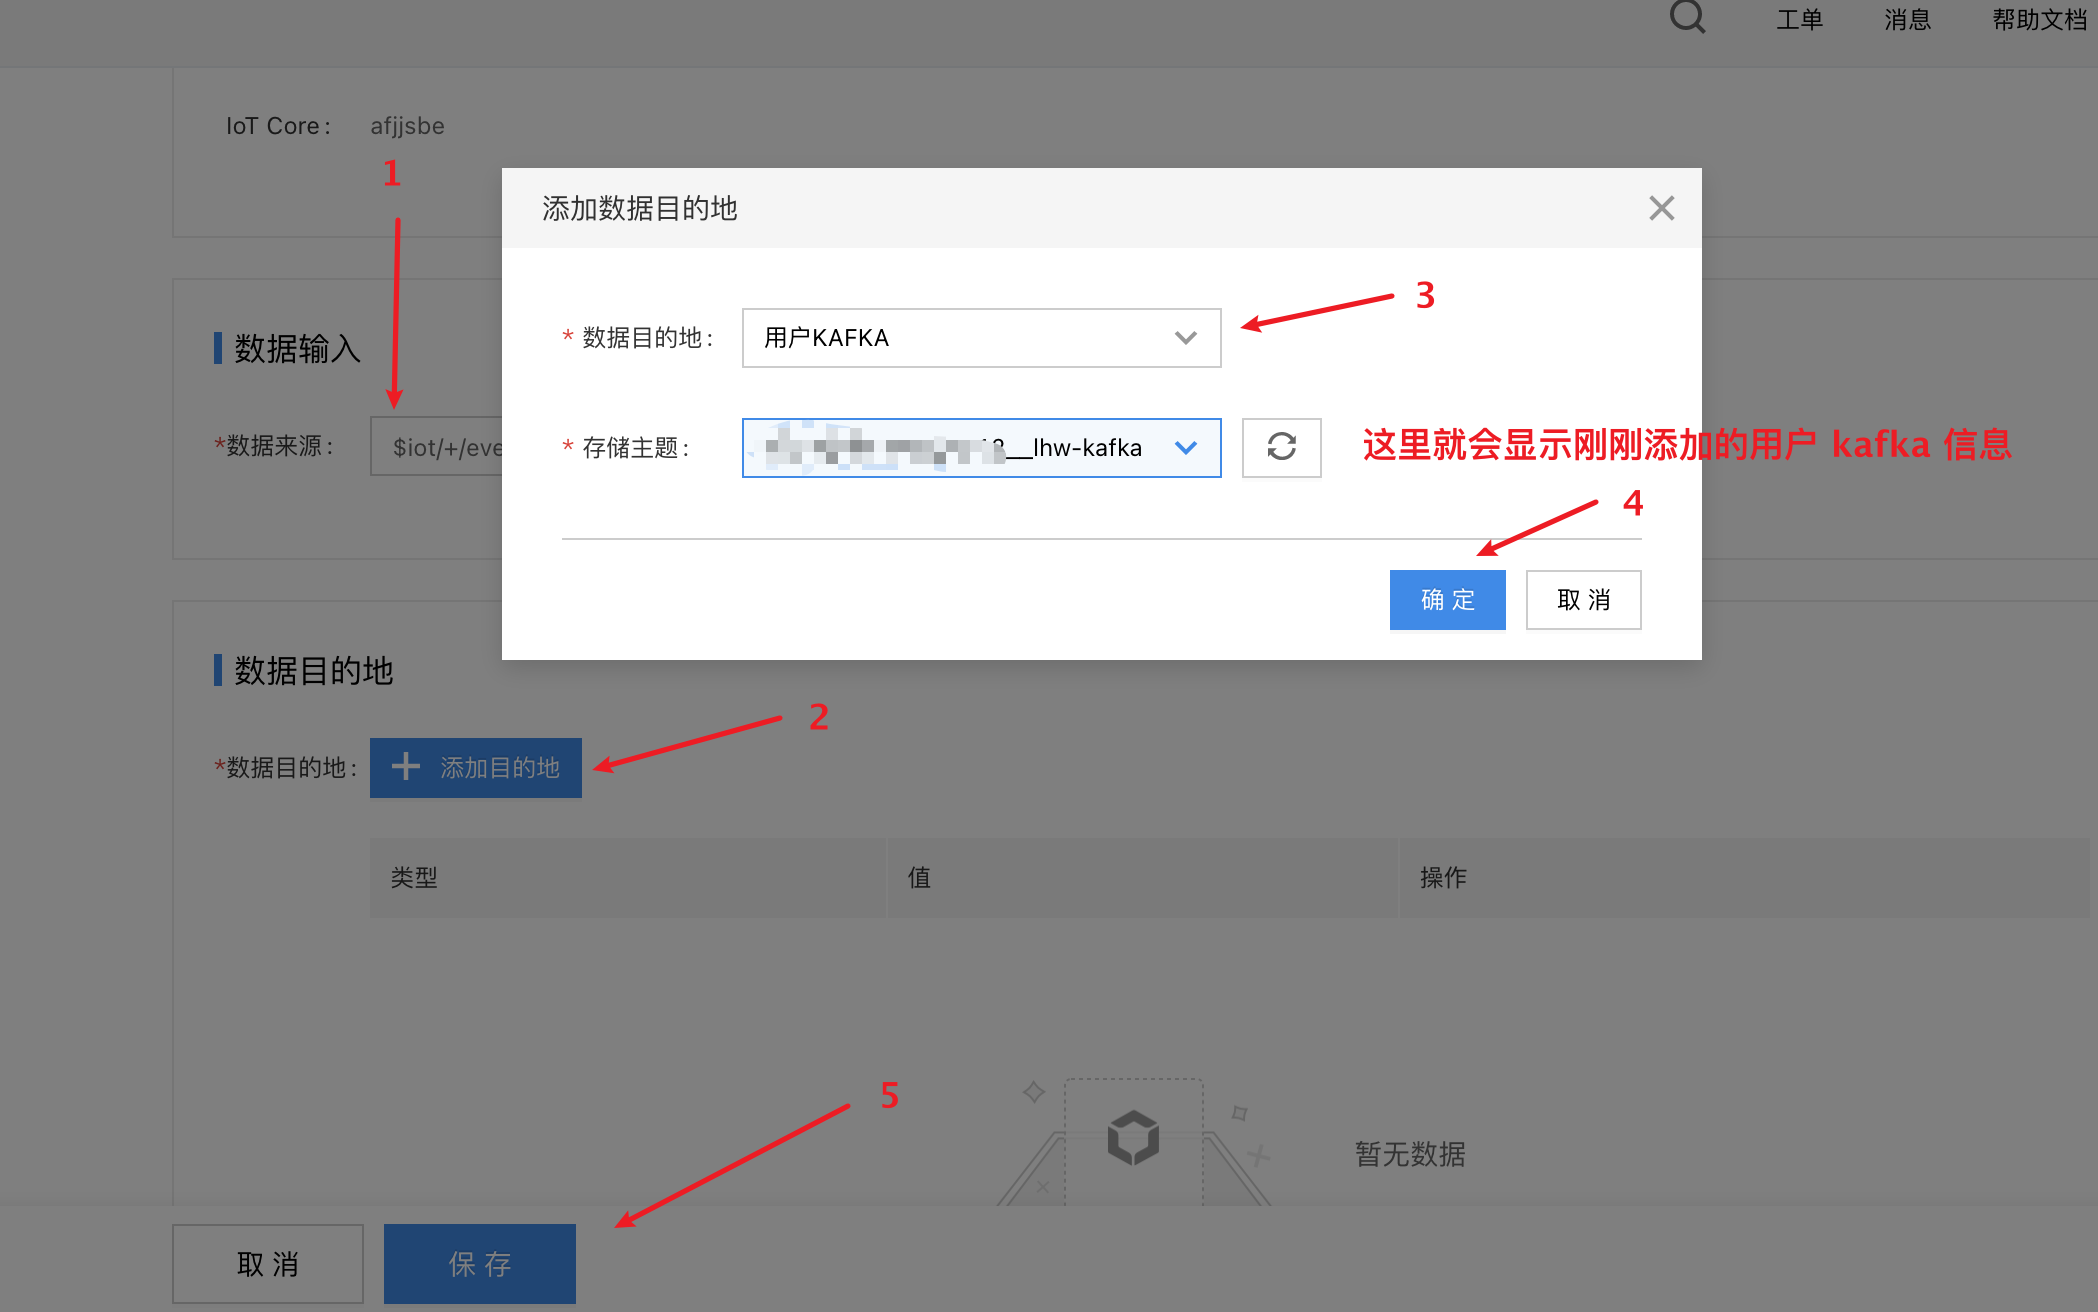The width and height of the screenshot is (2098, 1312).
Task: Click the search magnifier icon in top bar
Action: pos(1687,15)
